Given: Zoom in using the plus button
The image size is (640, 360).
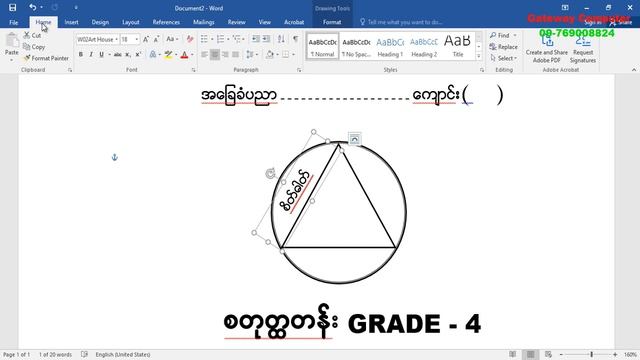Looking at the screenshot, I should tap(615, 355).
